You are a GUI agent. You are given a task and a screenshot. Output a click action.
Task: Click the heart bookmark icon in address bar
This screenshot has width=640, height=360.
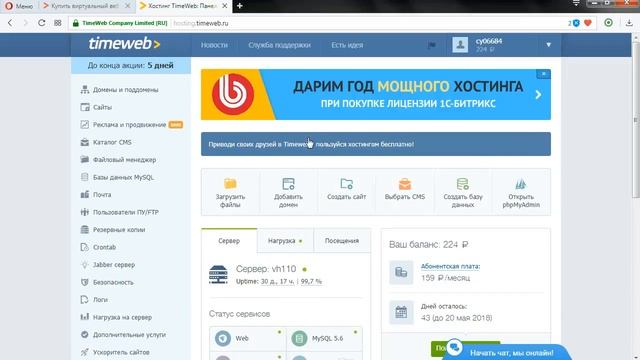pos(588,23)
